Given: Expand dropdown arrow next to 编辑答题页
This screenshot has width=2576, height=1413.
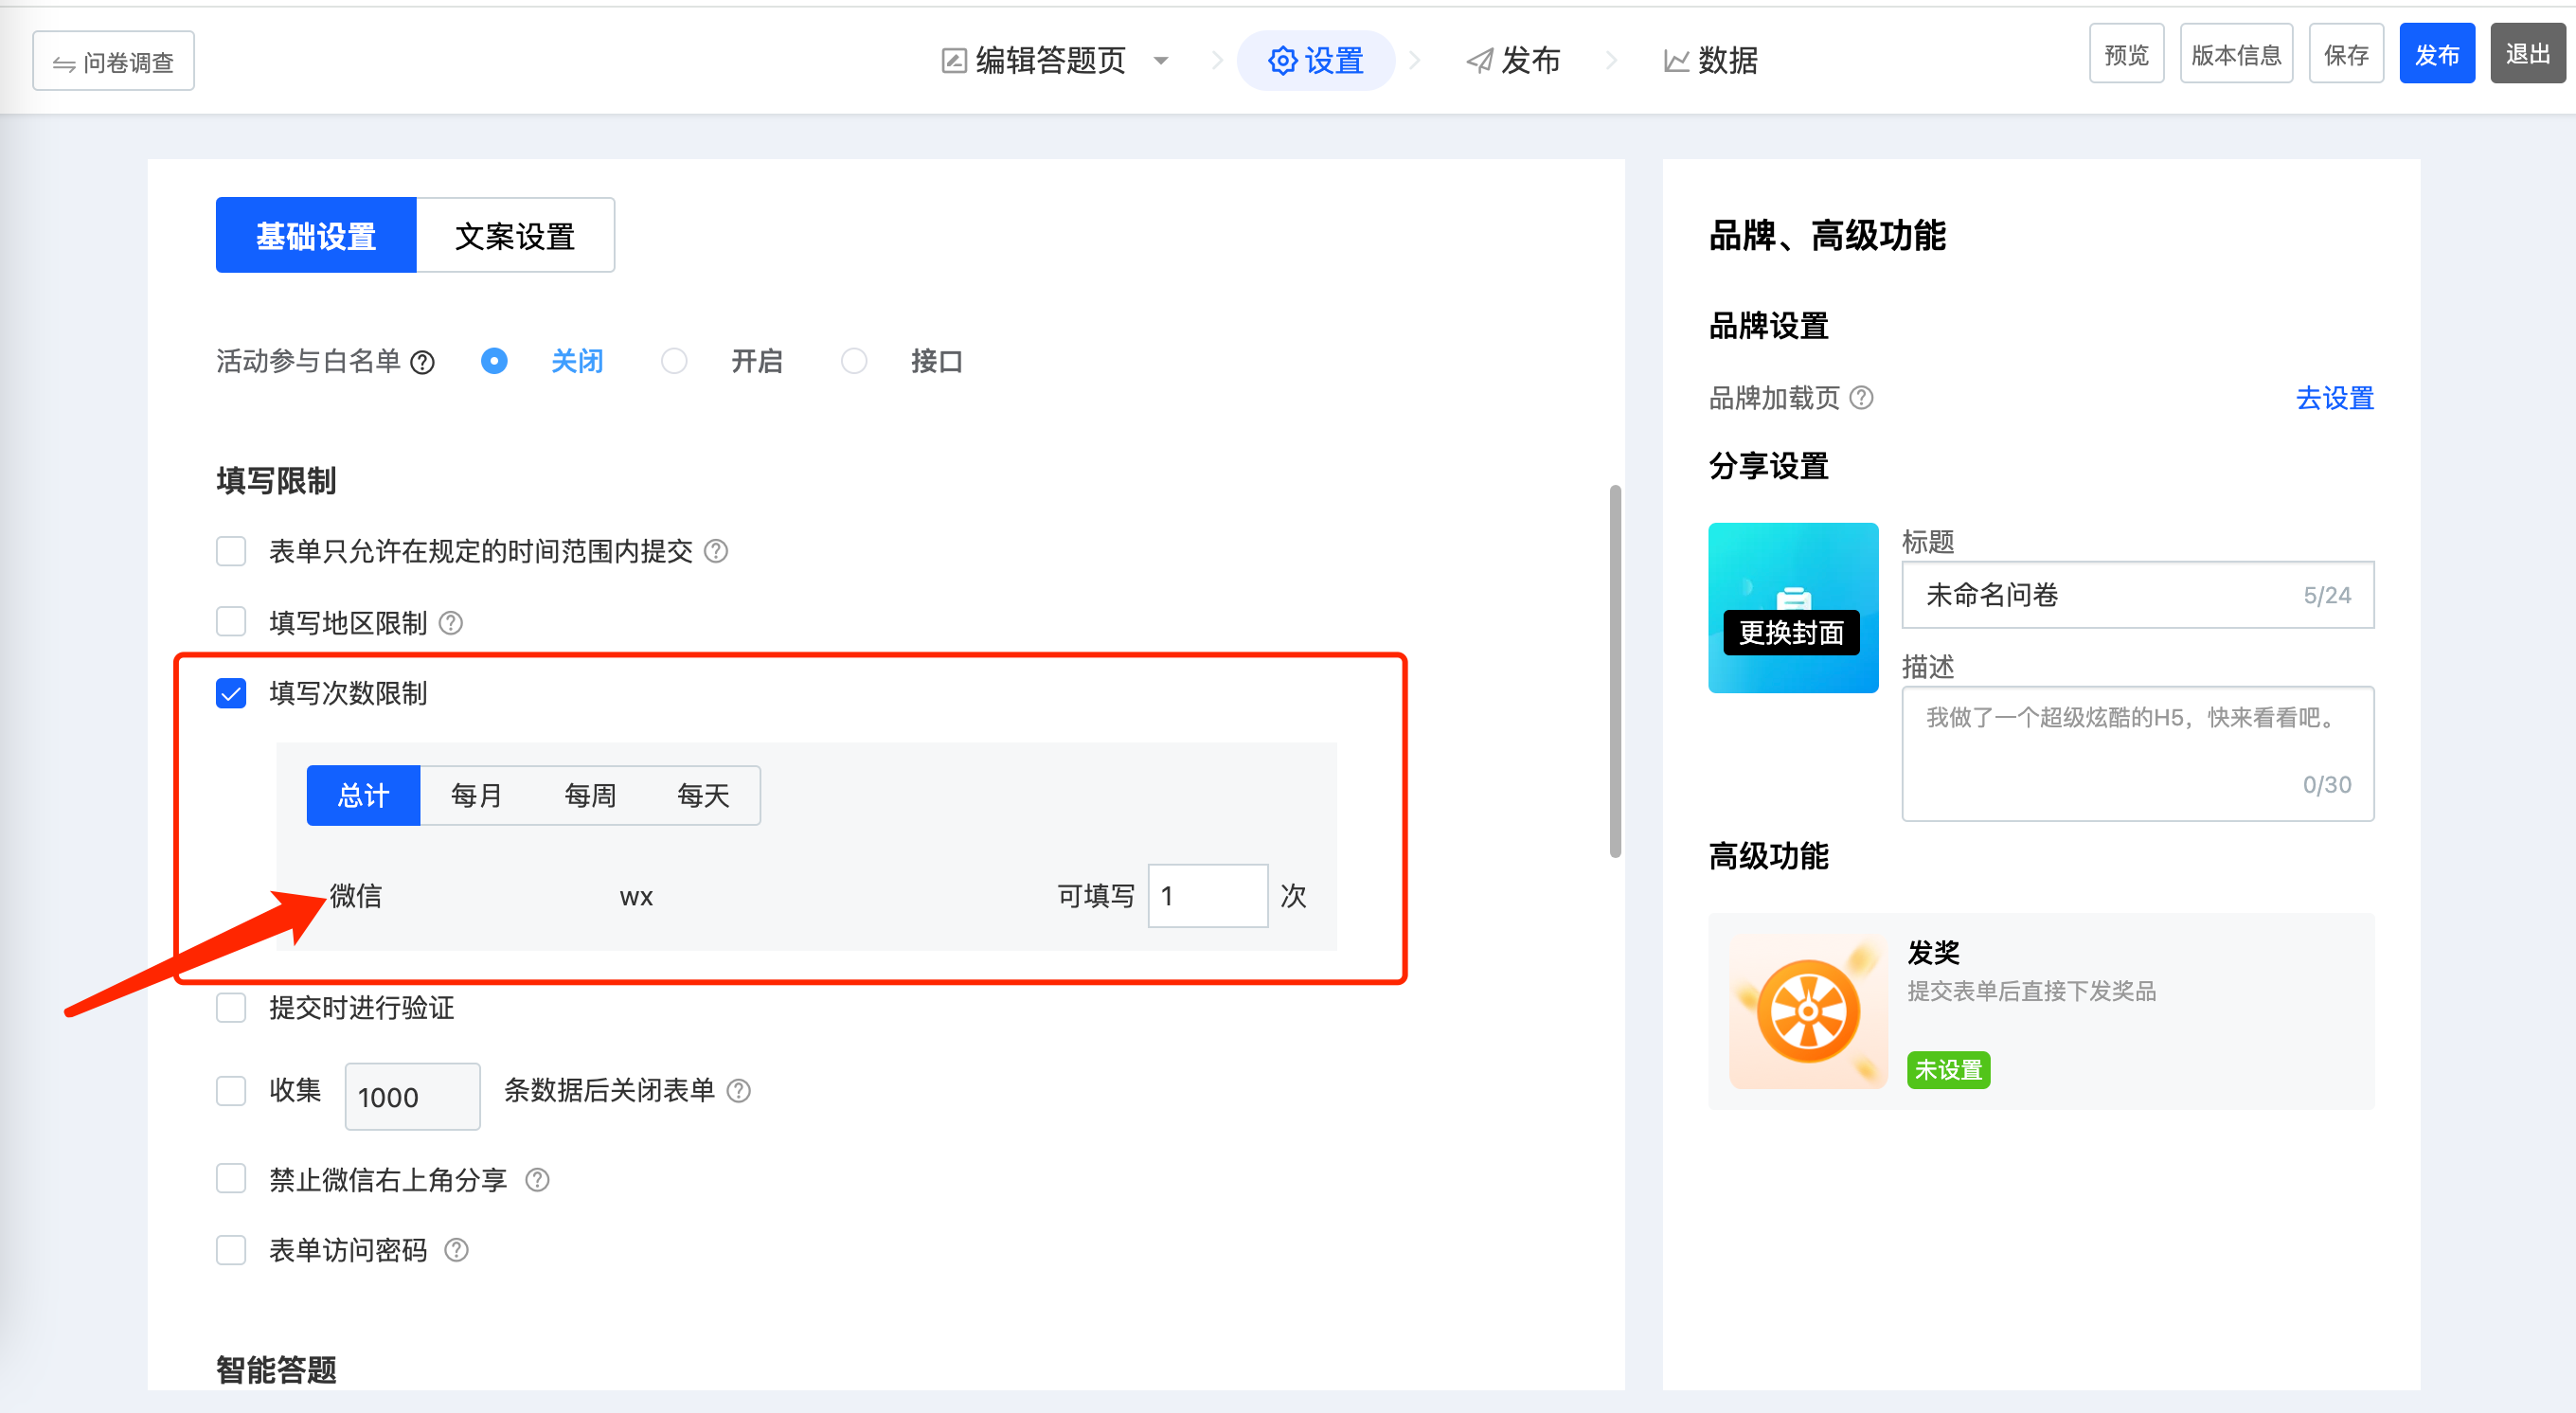Looking at the screenshot, I should [x=1160, y=61].
